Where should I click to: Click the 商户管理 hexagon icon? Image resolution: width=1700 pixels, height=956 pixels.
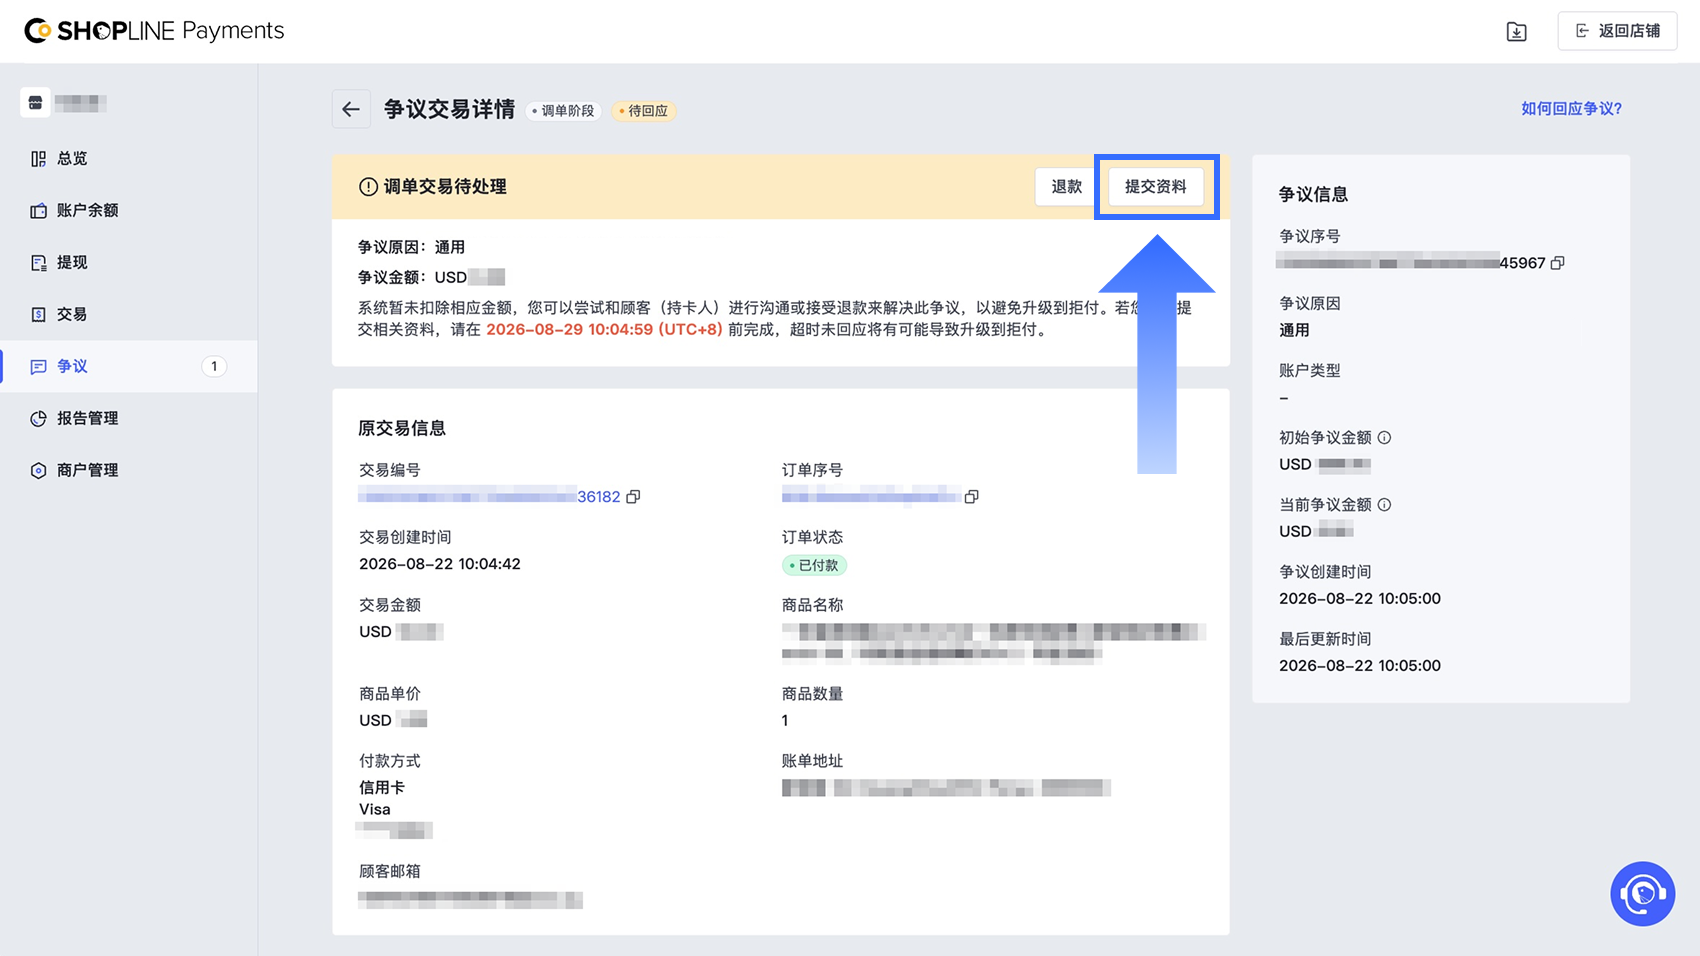coord(38,471)
